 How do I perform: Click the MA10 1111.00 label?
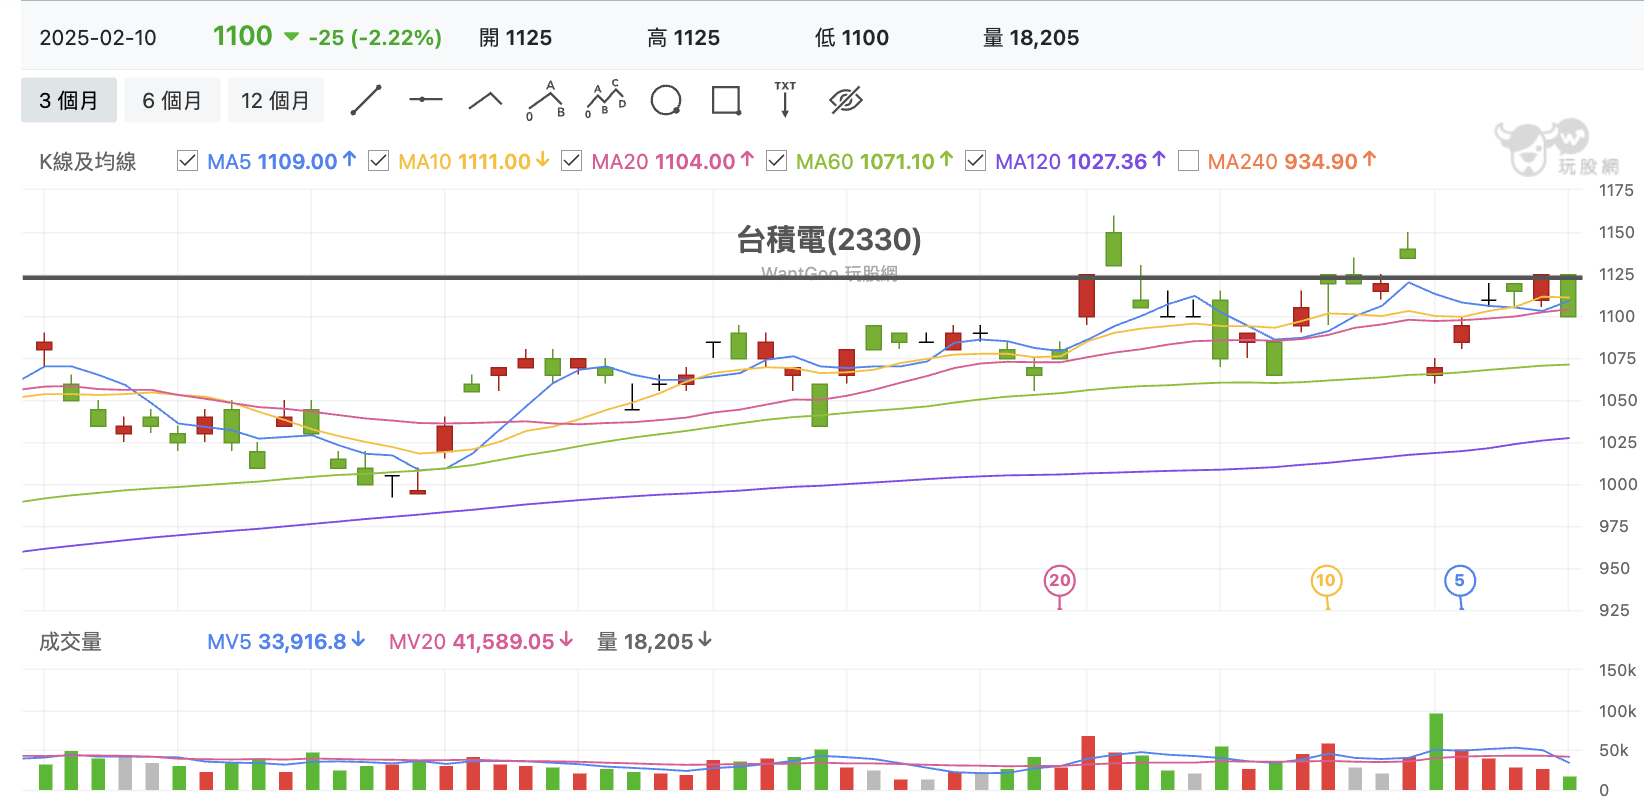click(473, 161)
